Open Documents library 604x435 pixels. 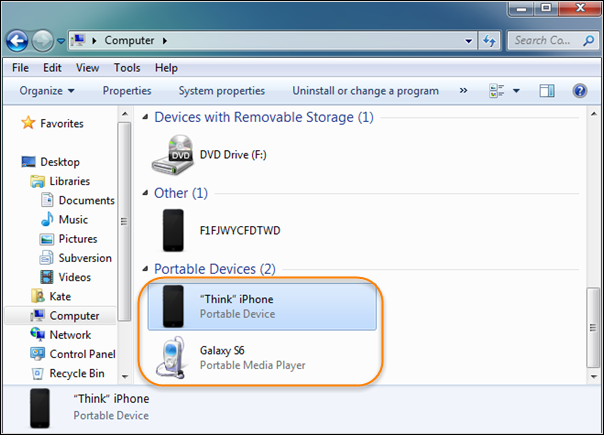click(x=86, y=200)
